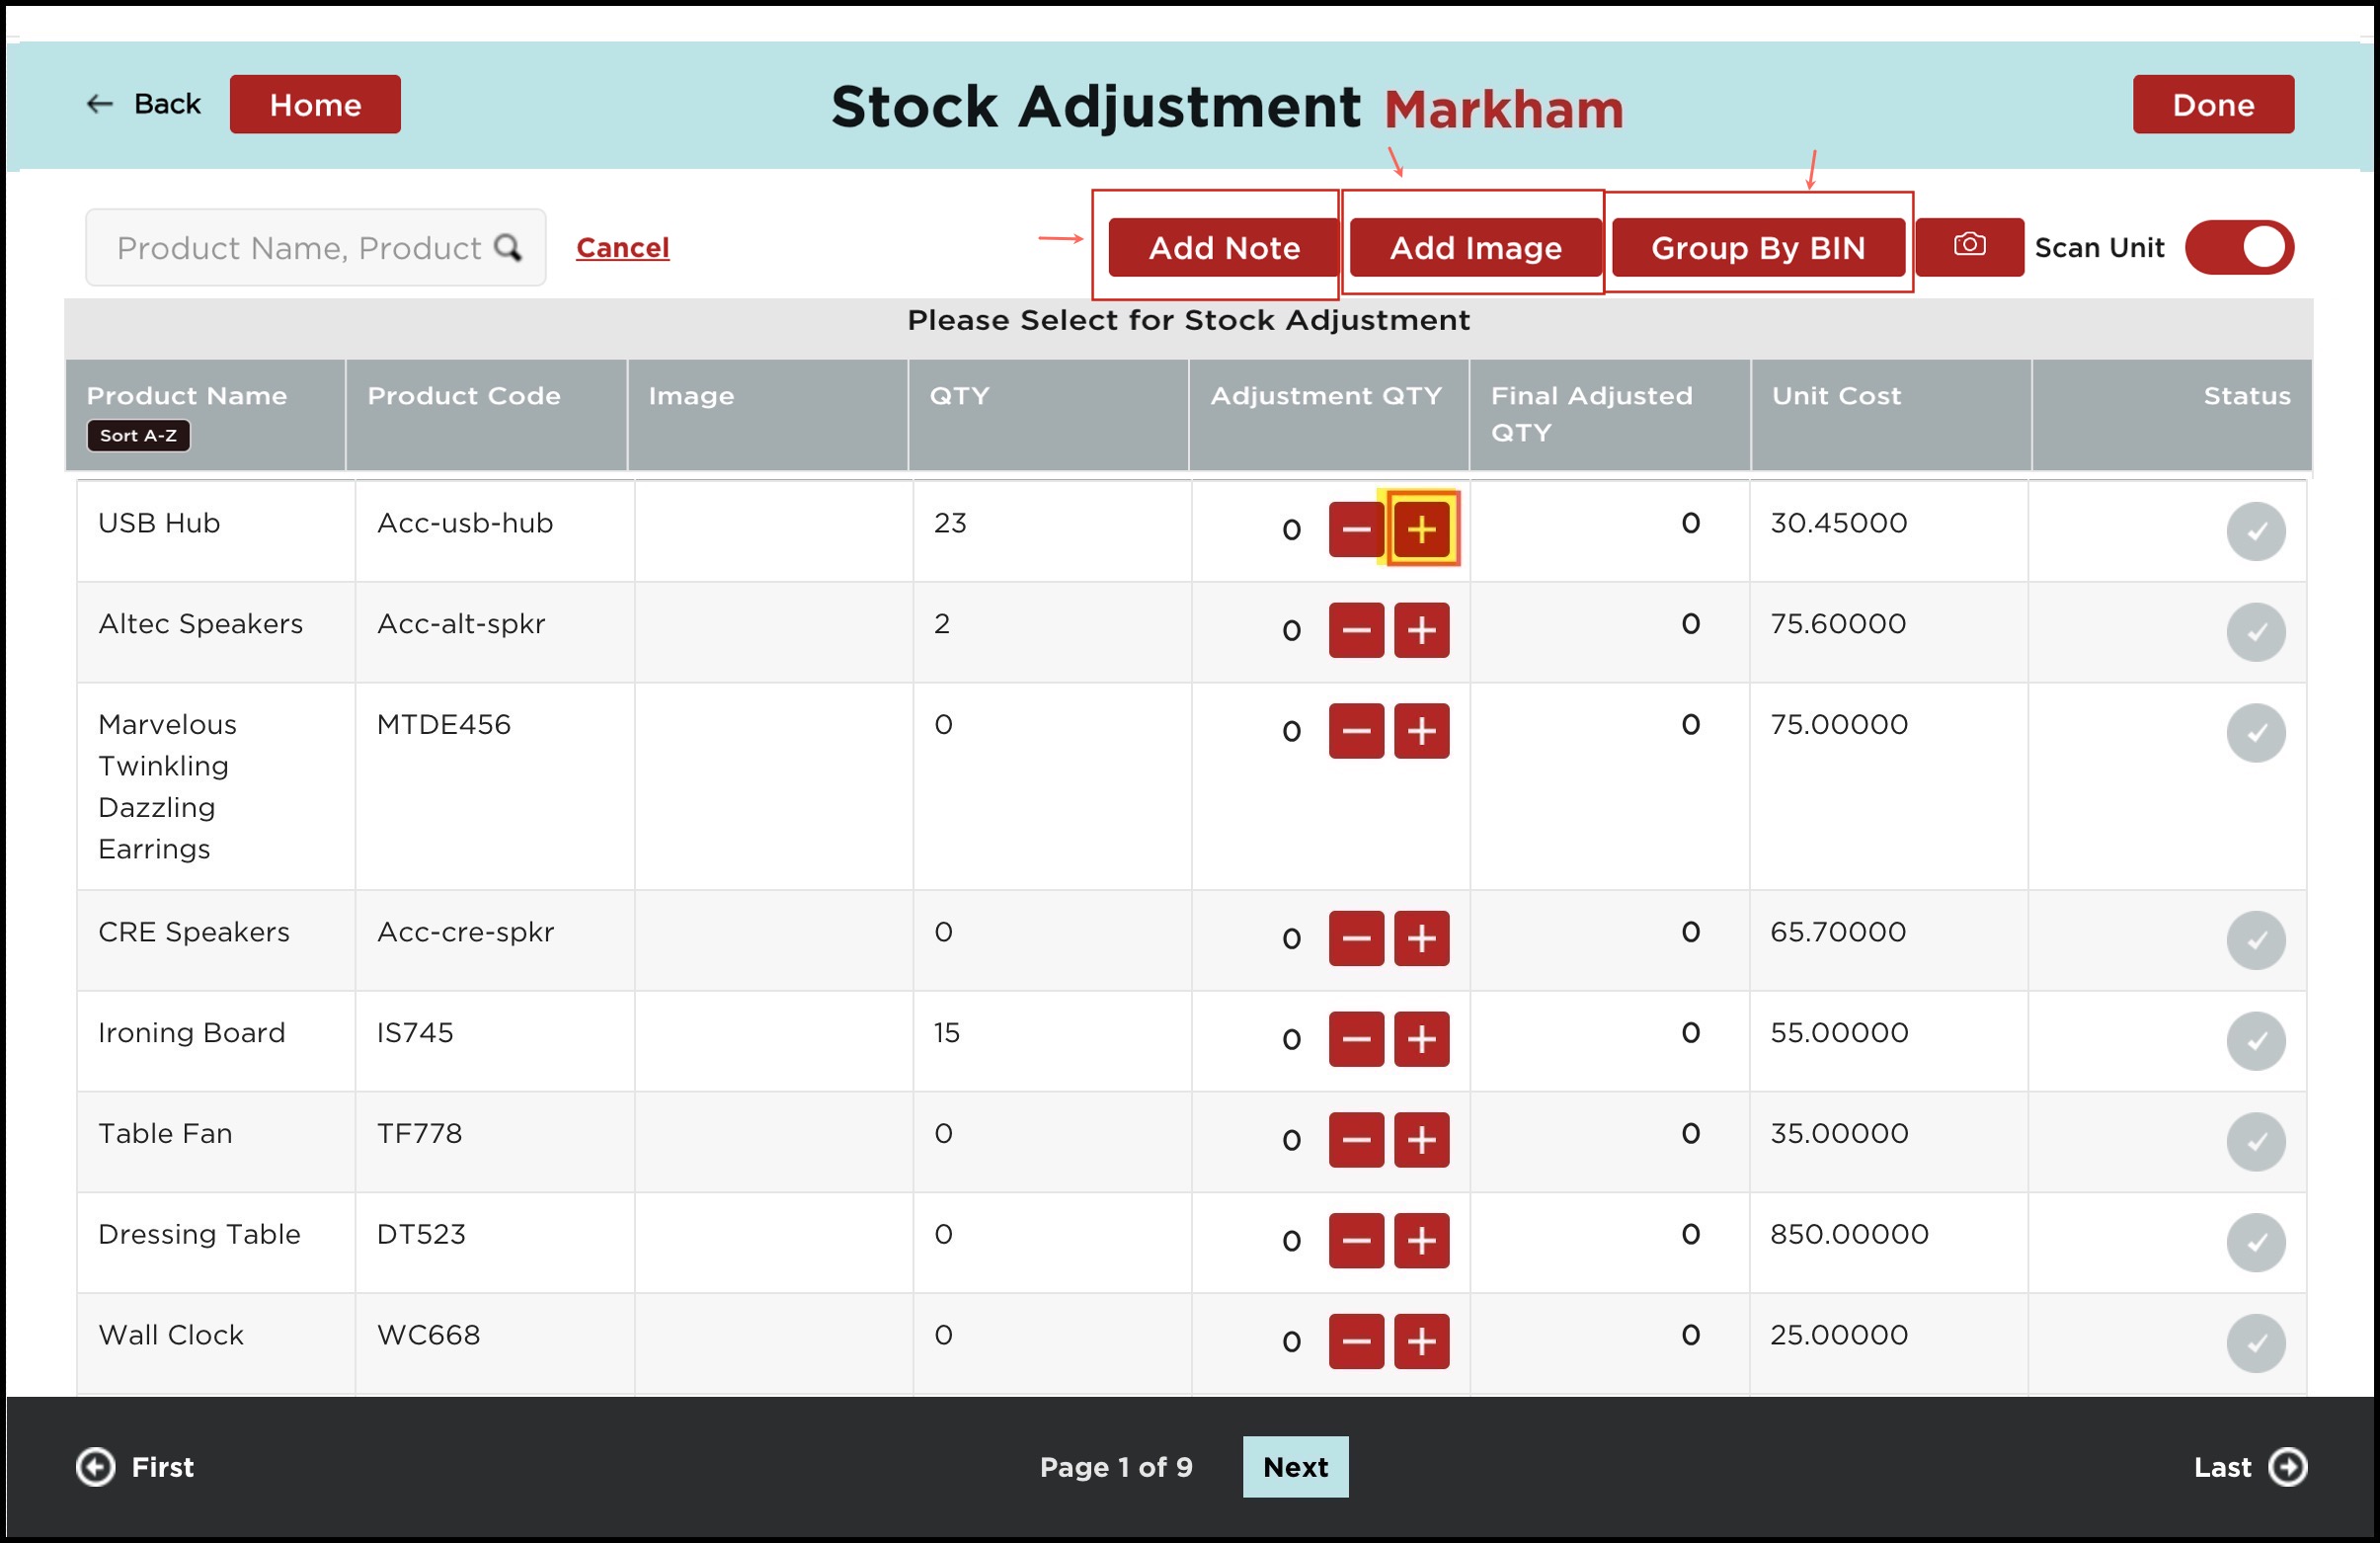
Task: Click Sort A-Z under Product Name
Action: [x=138, y=435]
